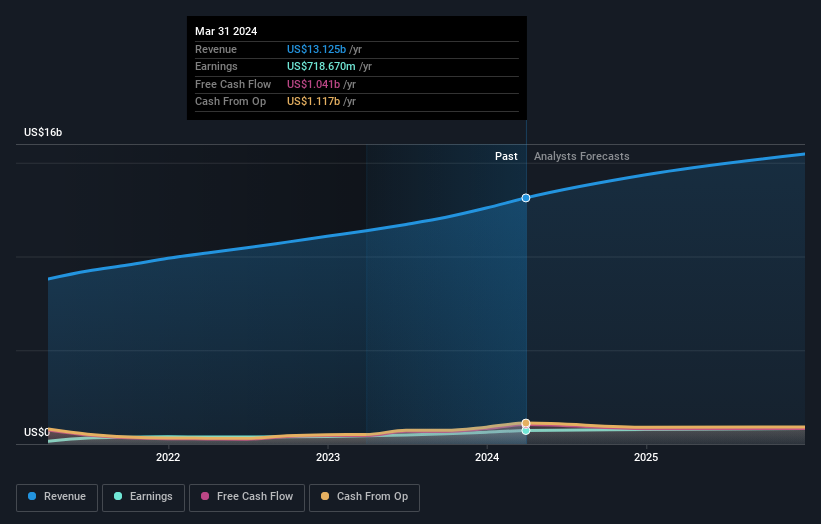Click the 2022 x-axis label

[168, 457]
